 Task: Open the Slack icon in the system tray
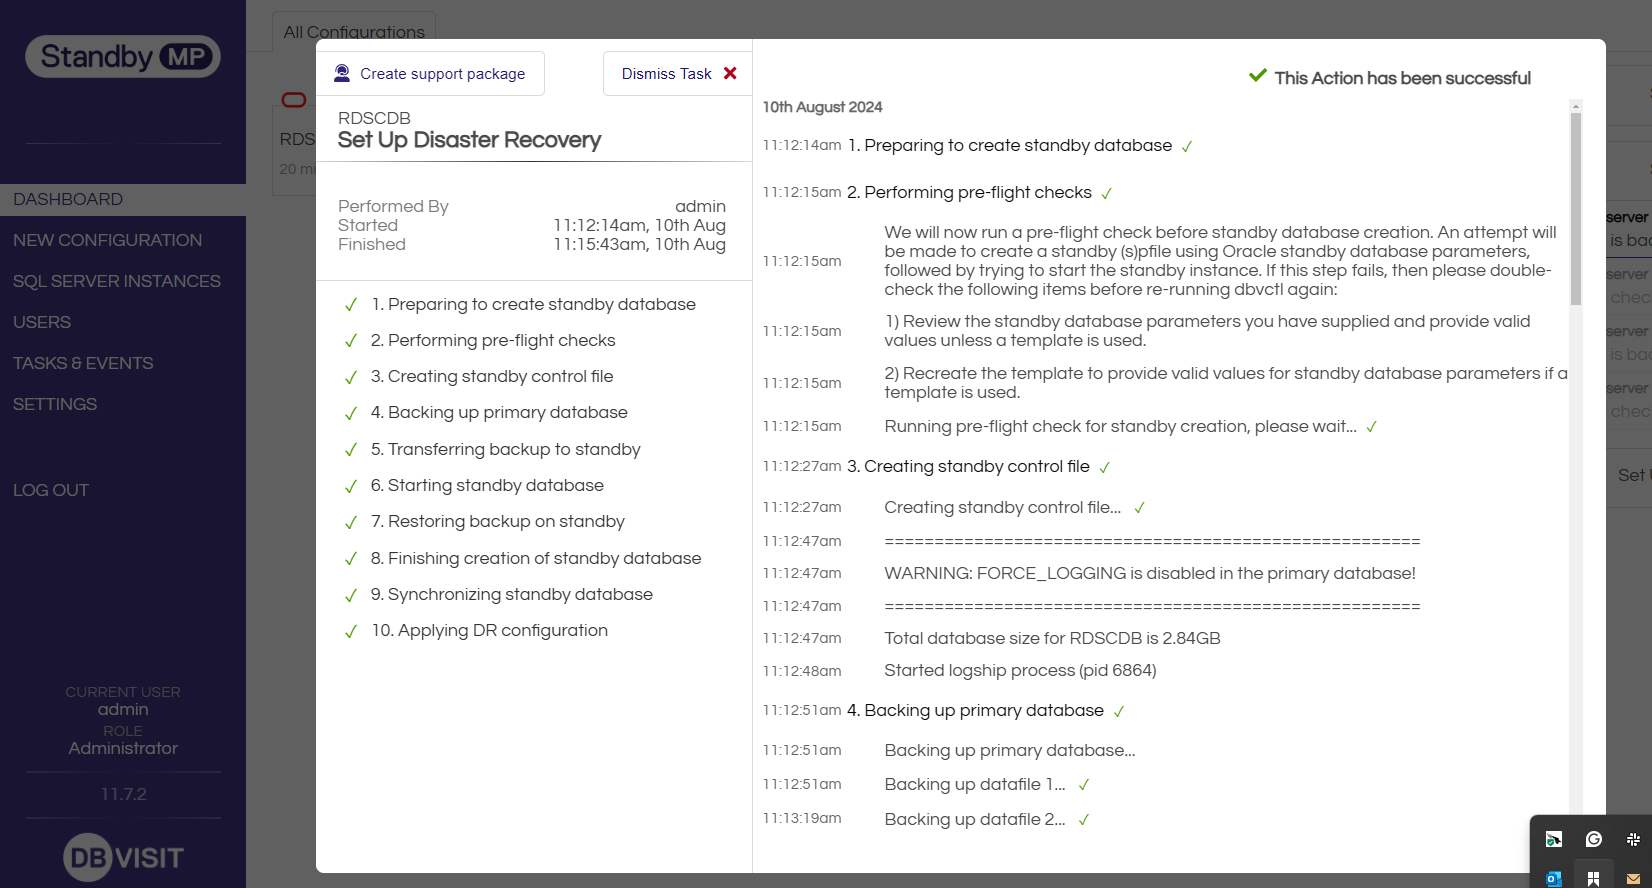point(1633,839)
